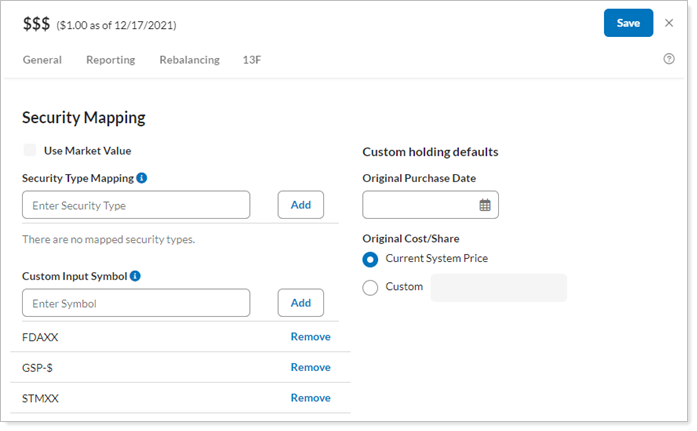Click the help question mark icon
The height and width of the screenshot is (431, 697).
tap(669, 59)
